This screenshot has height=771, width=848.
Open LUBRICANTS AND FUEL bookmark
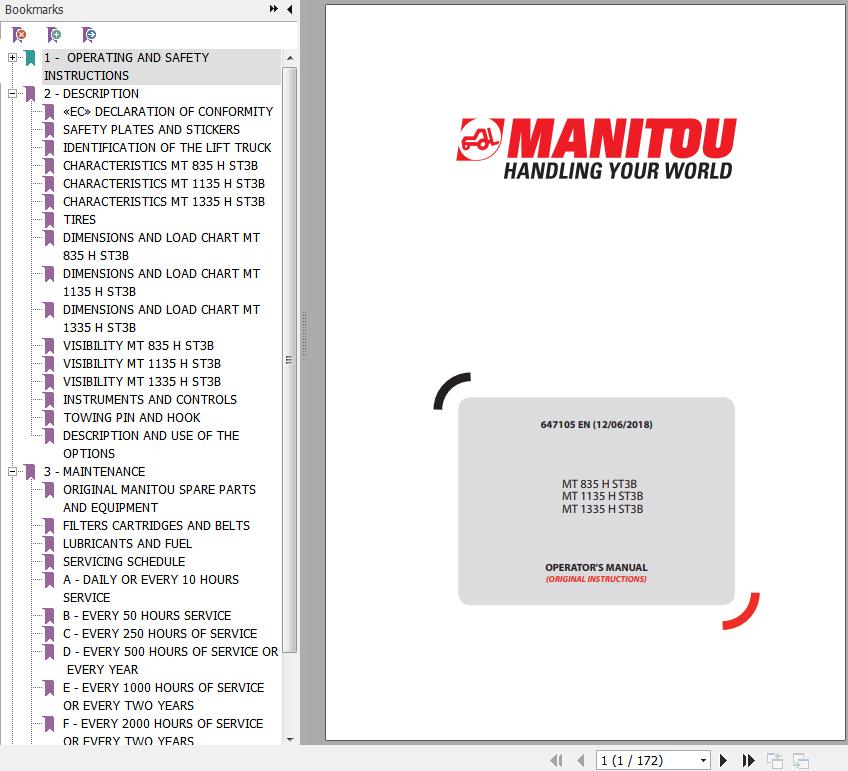[127, 543]
